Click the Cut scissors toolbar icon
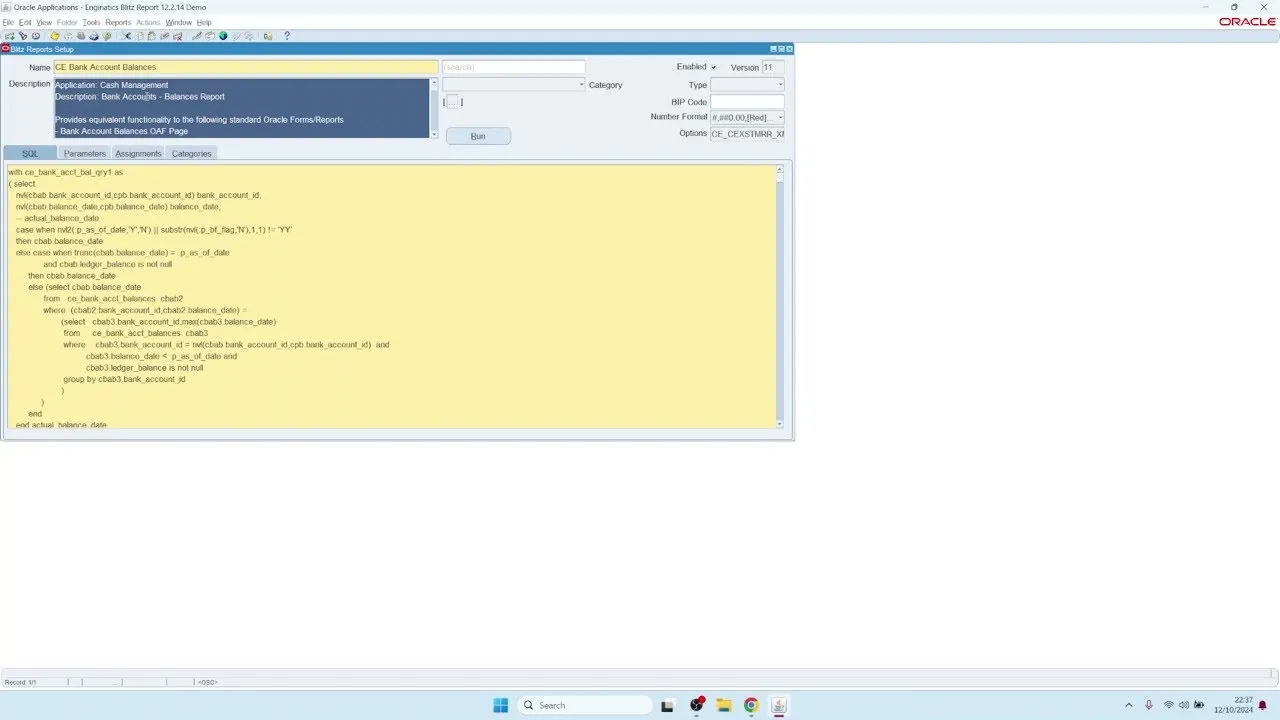Viewport: 1280px width, 720px height. click(x=126, y=36)
